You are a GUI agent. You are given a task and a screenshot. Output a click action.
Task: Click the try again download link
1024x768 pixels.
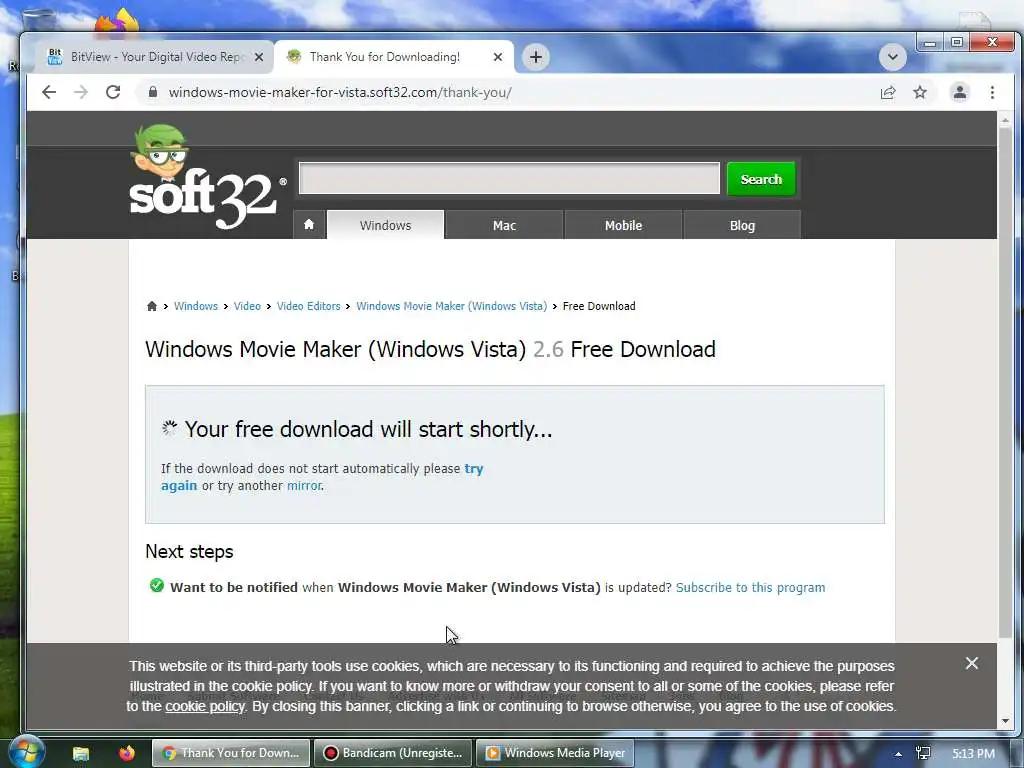[x=322, y=477]
